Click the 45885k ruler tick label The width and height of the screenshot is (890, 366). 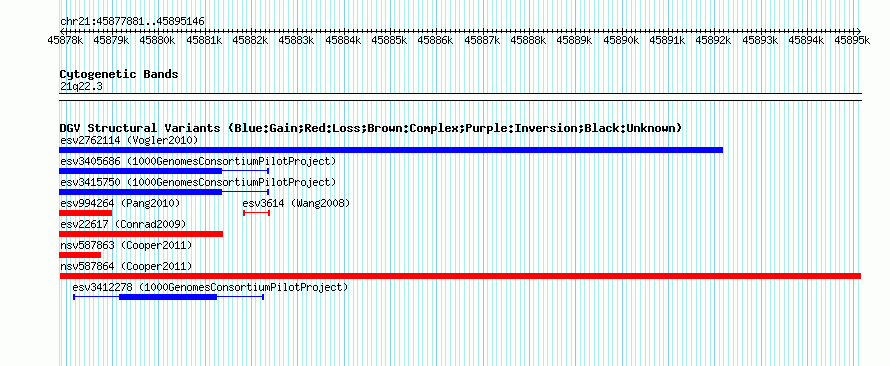point(390,40)
